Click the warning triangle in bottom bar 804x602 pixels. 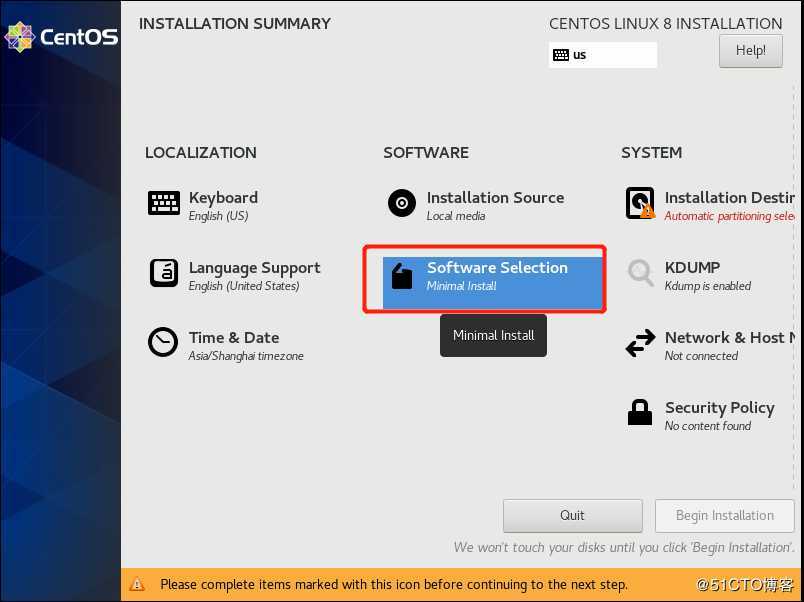pyautogui.click(x=137, y=584)
